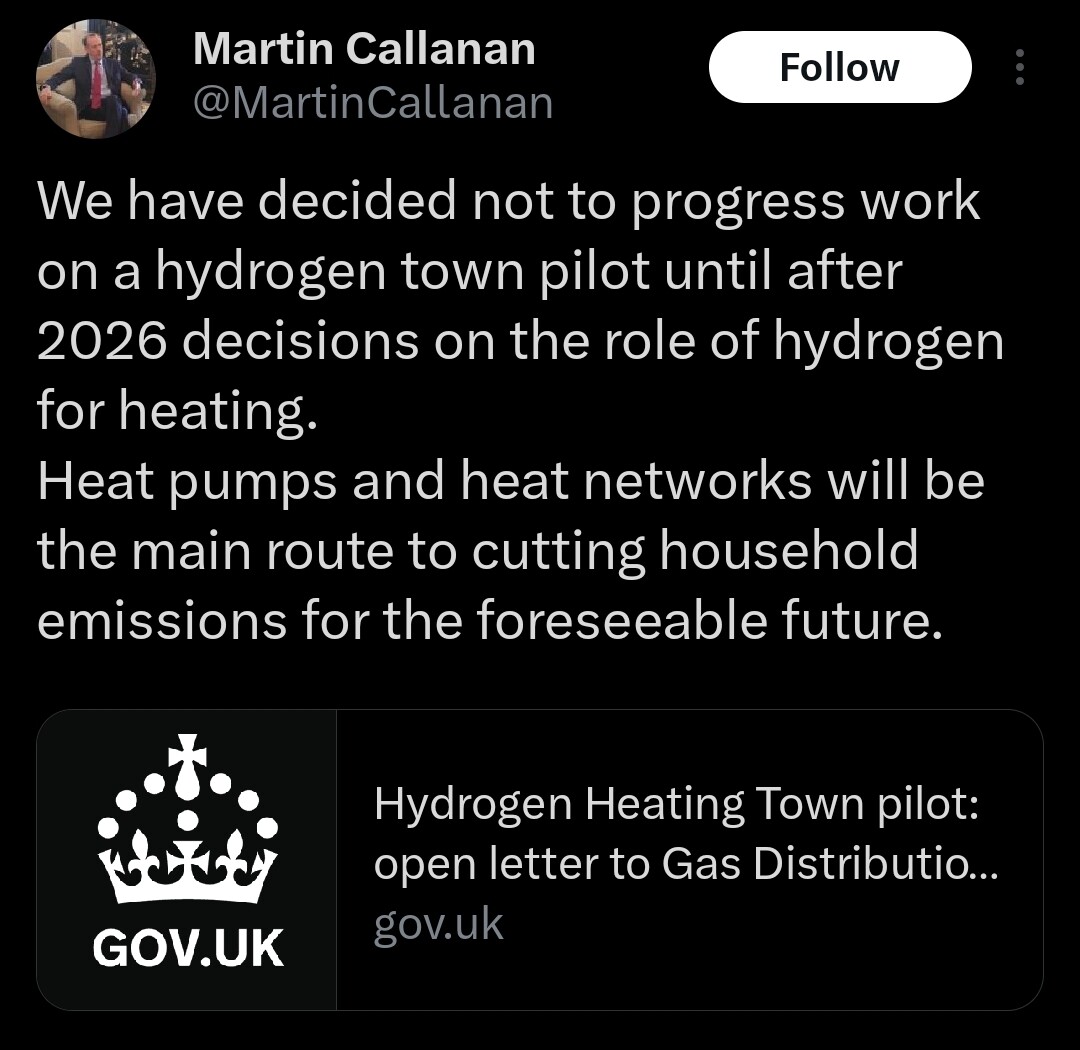The height and width of the screenshot is (1050, 1080).
Task: Click the tweet's first line 'We have decided'
Action: (x=508, y=201)
